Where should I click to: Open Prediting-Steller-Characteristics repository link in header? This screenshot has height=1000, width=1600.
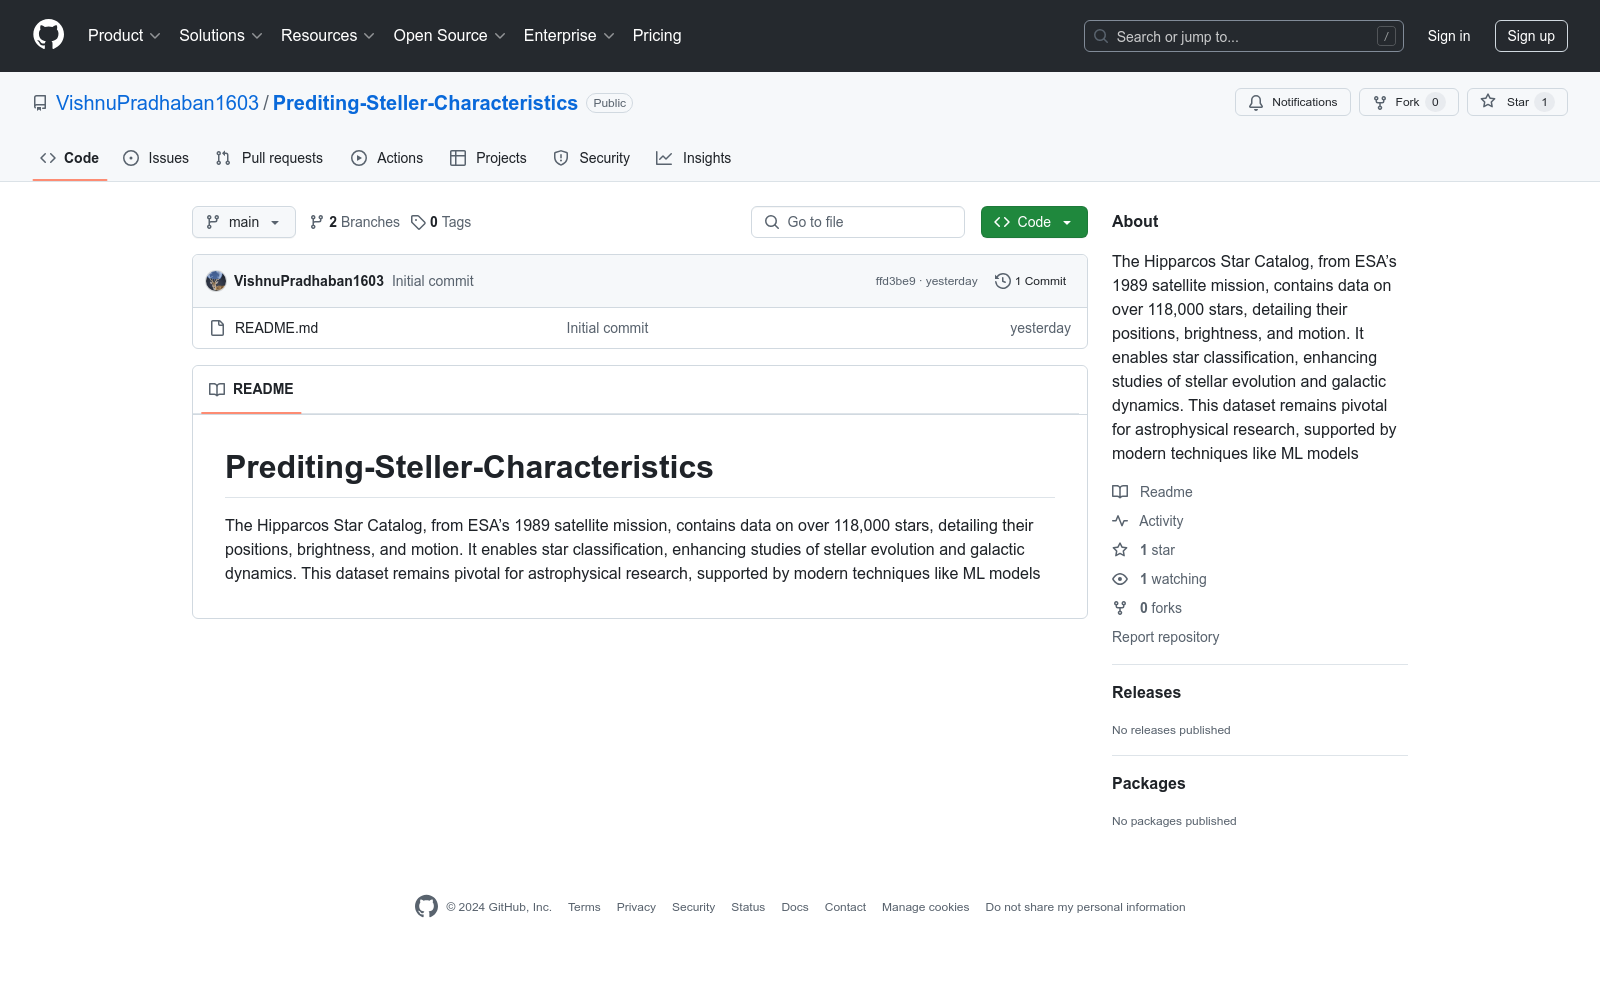pos(425,103)
